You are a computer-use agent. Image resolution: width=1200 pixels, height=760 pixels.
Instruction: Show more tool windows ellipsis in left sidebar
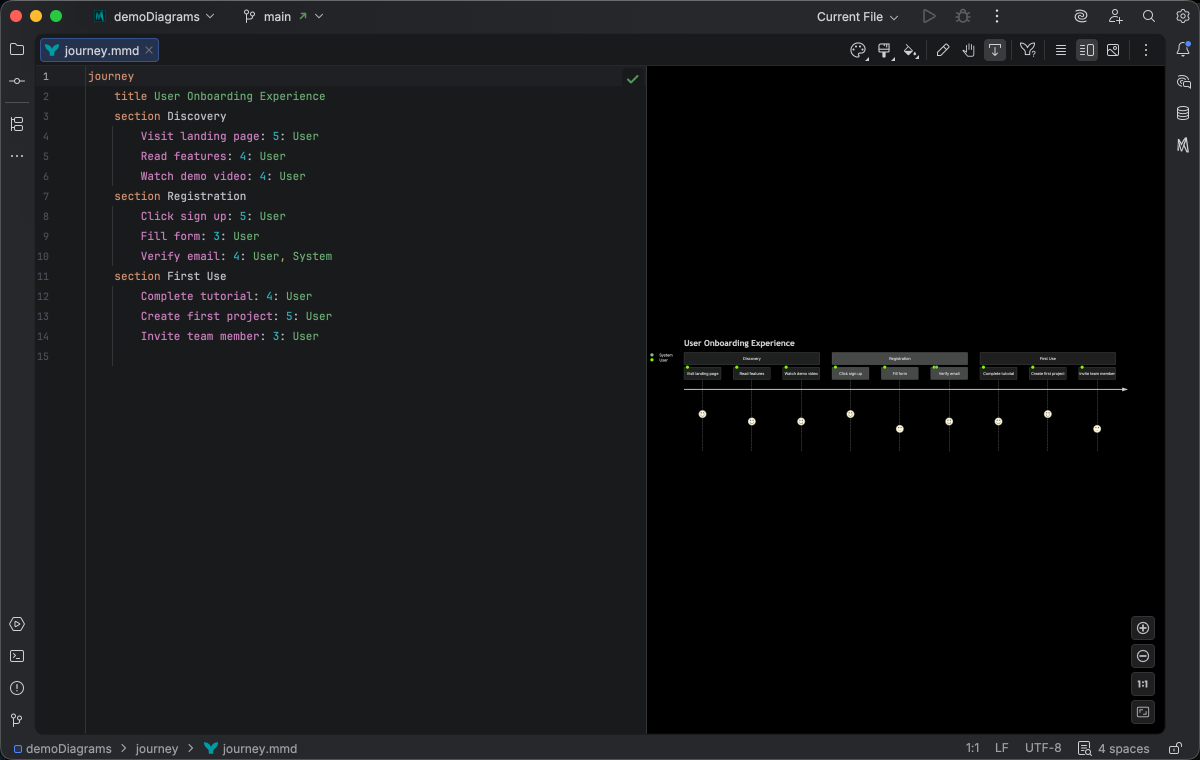17,156
